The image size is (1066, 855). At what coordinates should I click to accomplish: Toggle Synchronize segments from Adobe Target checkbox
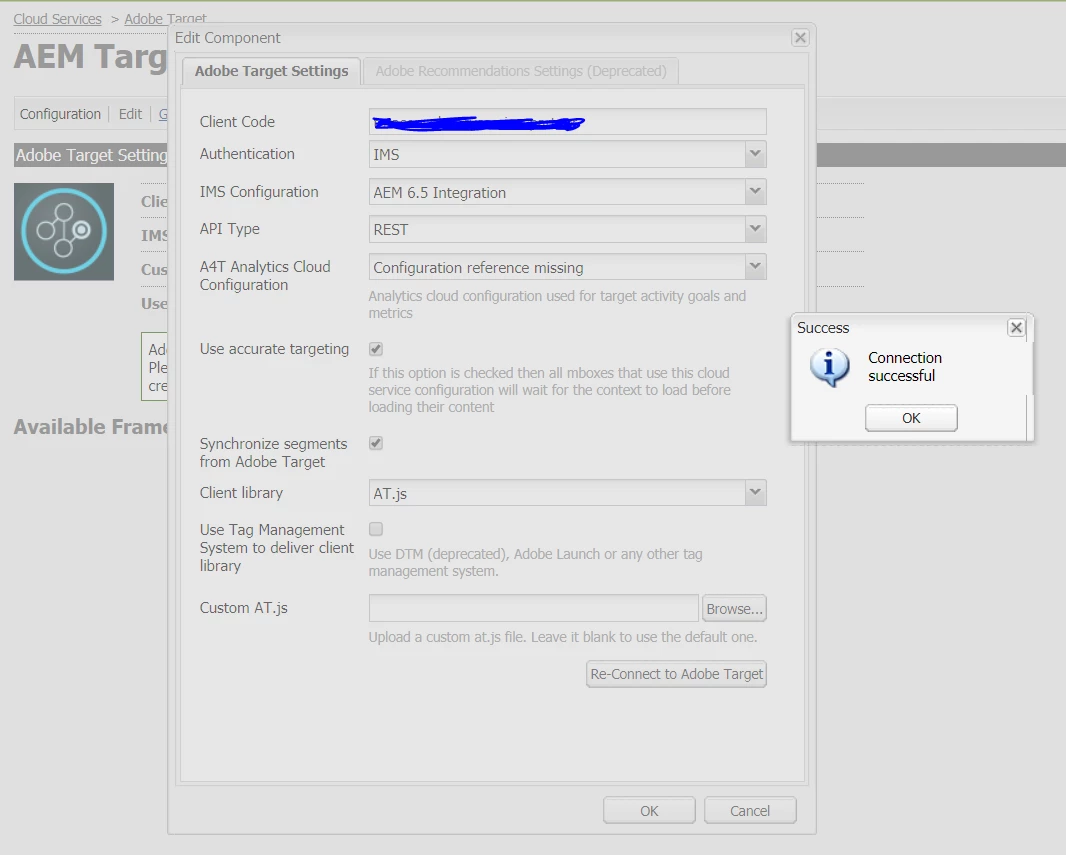(376, 443)
